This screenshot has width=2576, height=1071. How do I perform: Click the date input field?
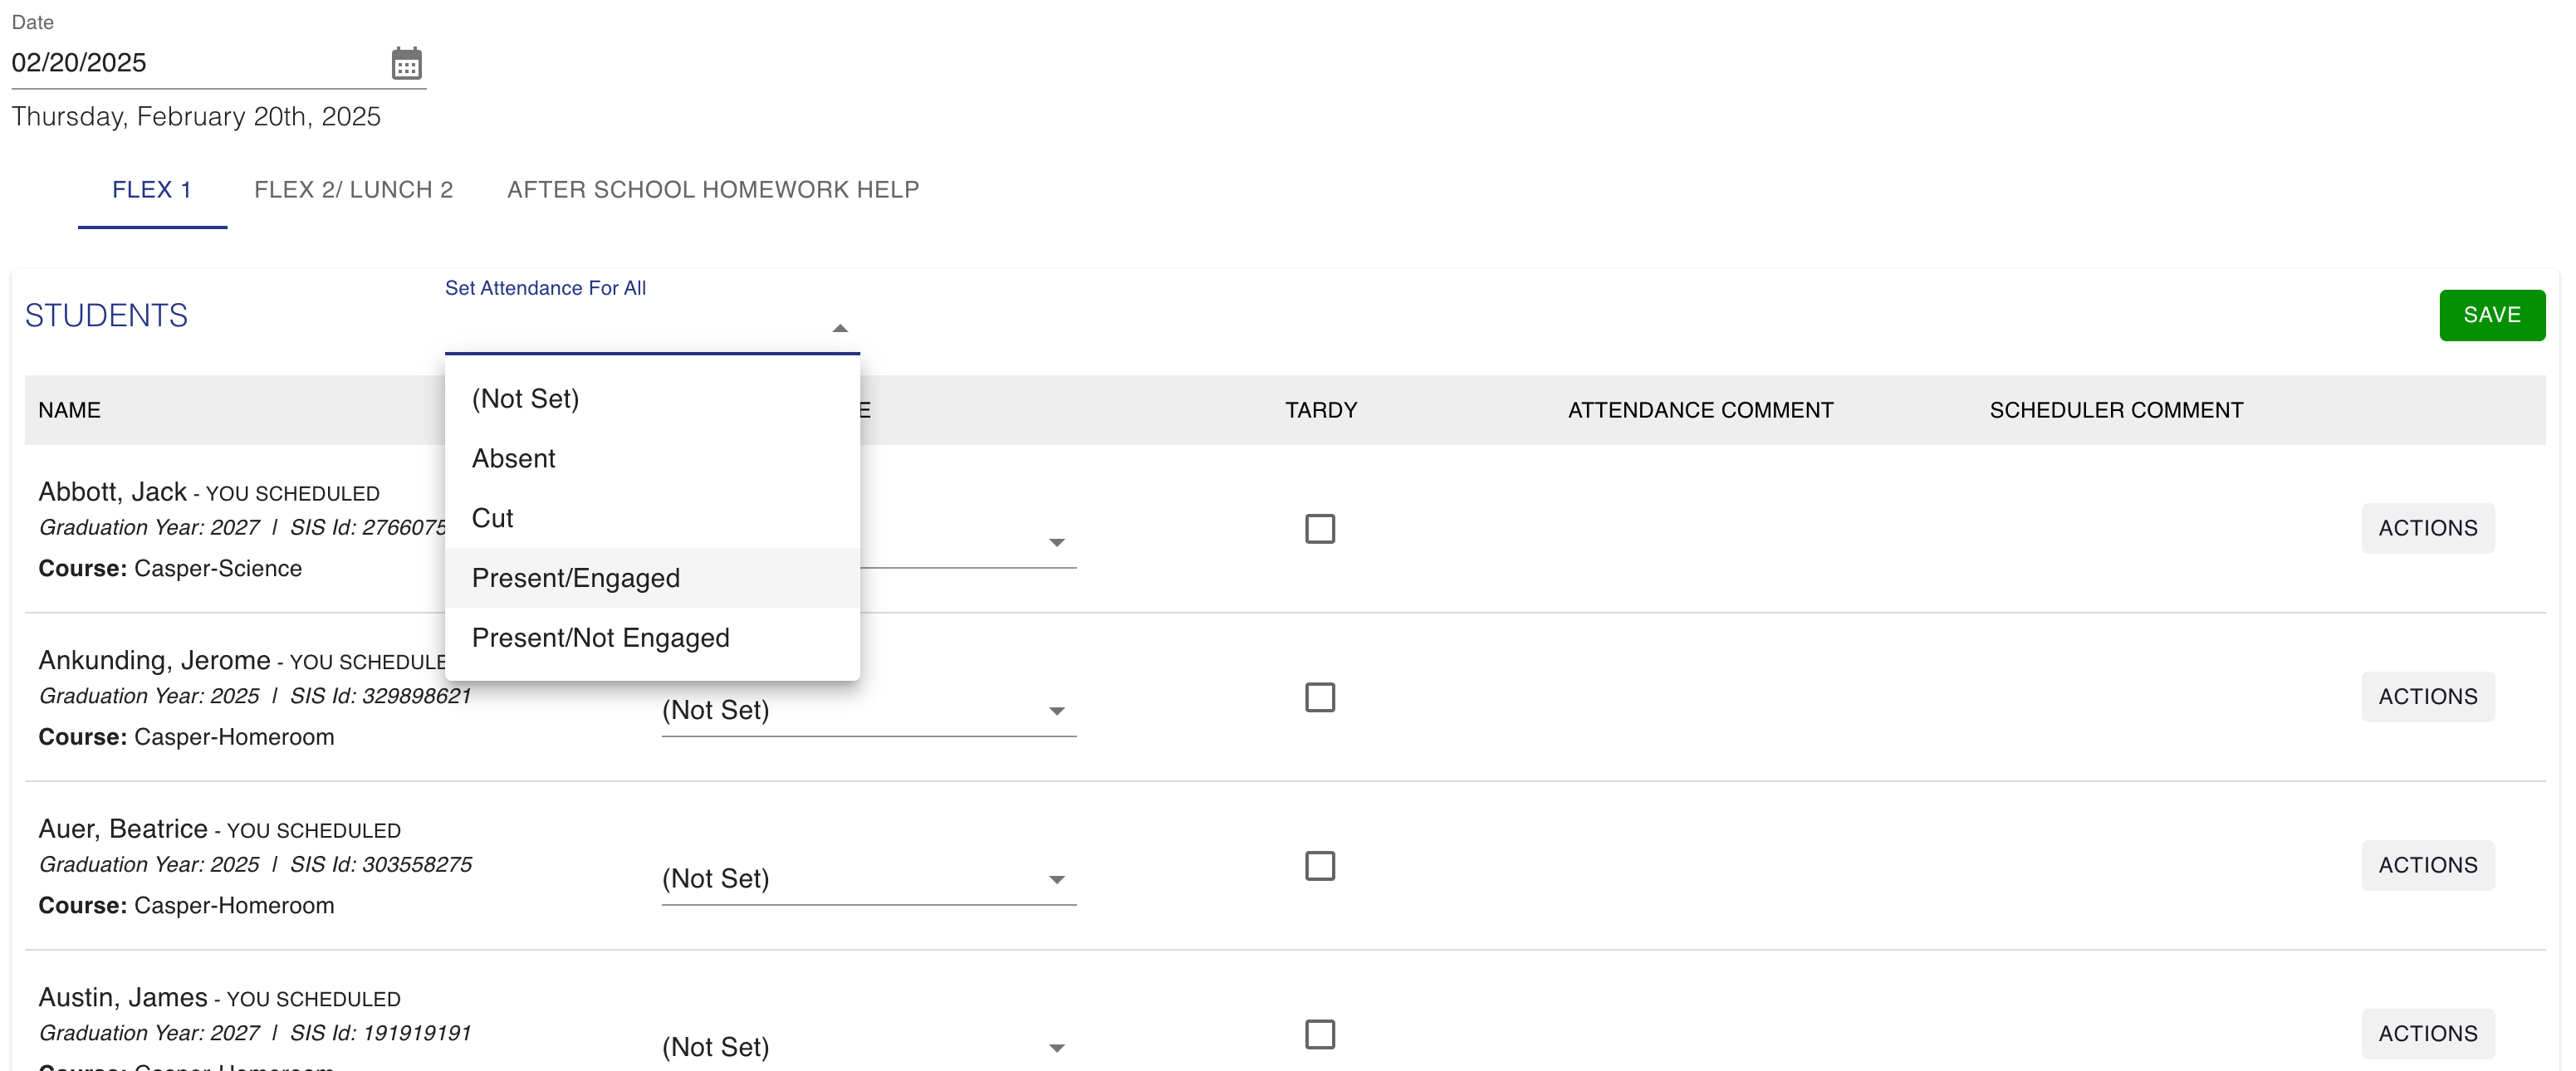pos(190,63)
